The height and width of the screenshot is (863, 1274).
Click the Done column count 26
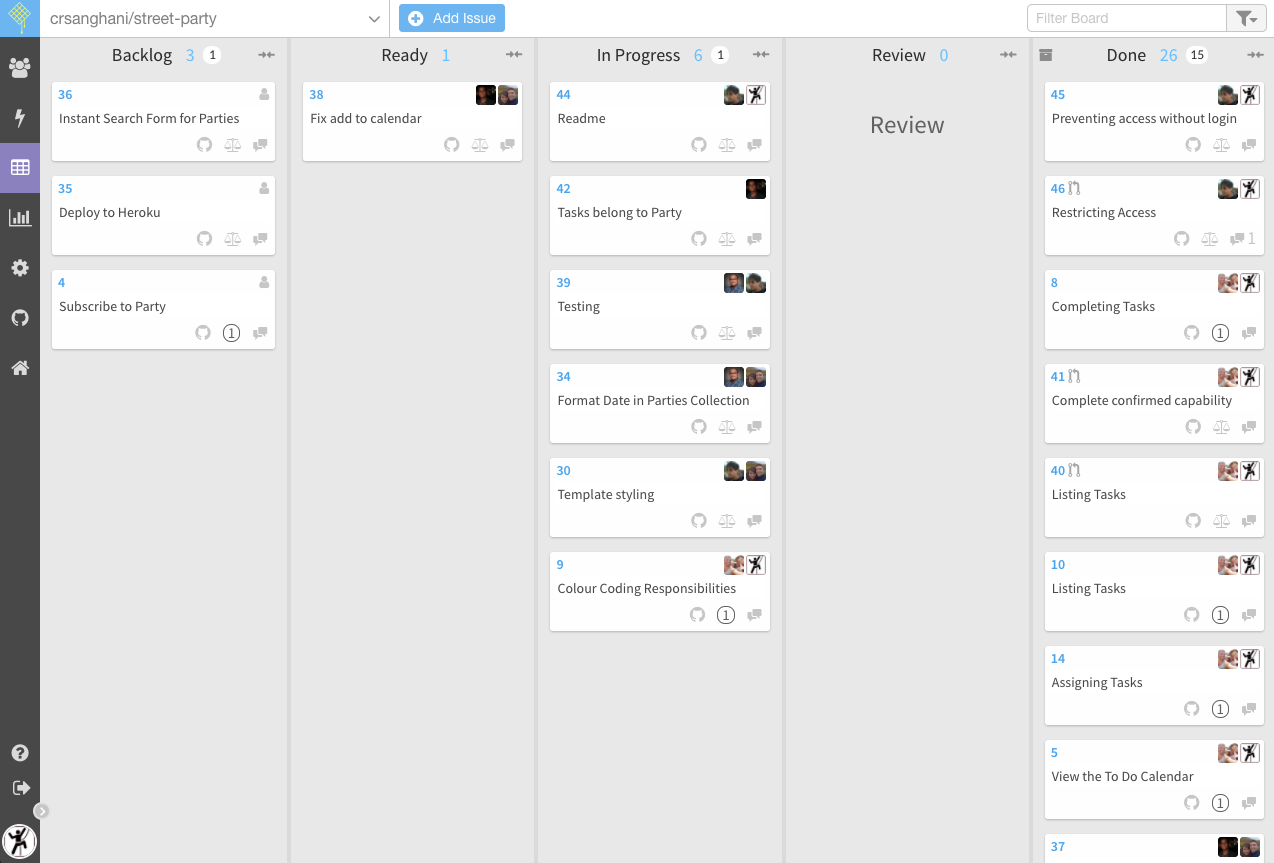tap(1168, 55)
